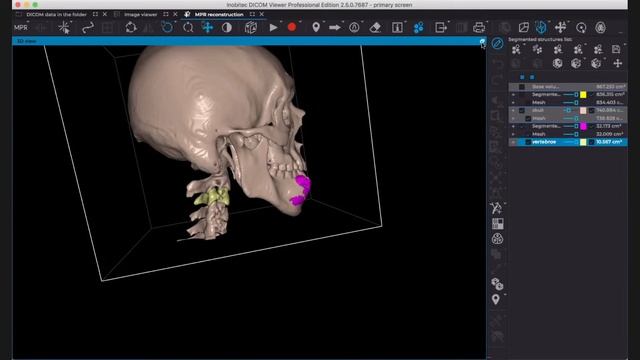The width and height of the screenshot is (640, 360).
Task: Open the skull beige color swatch
Action: [583, 110]
